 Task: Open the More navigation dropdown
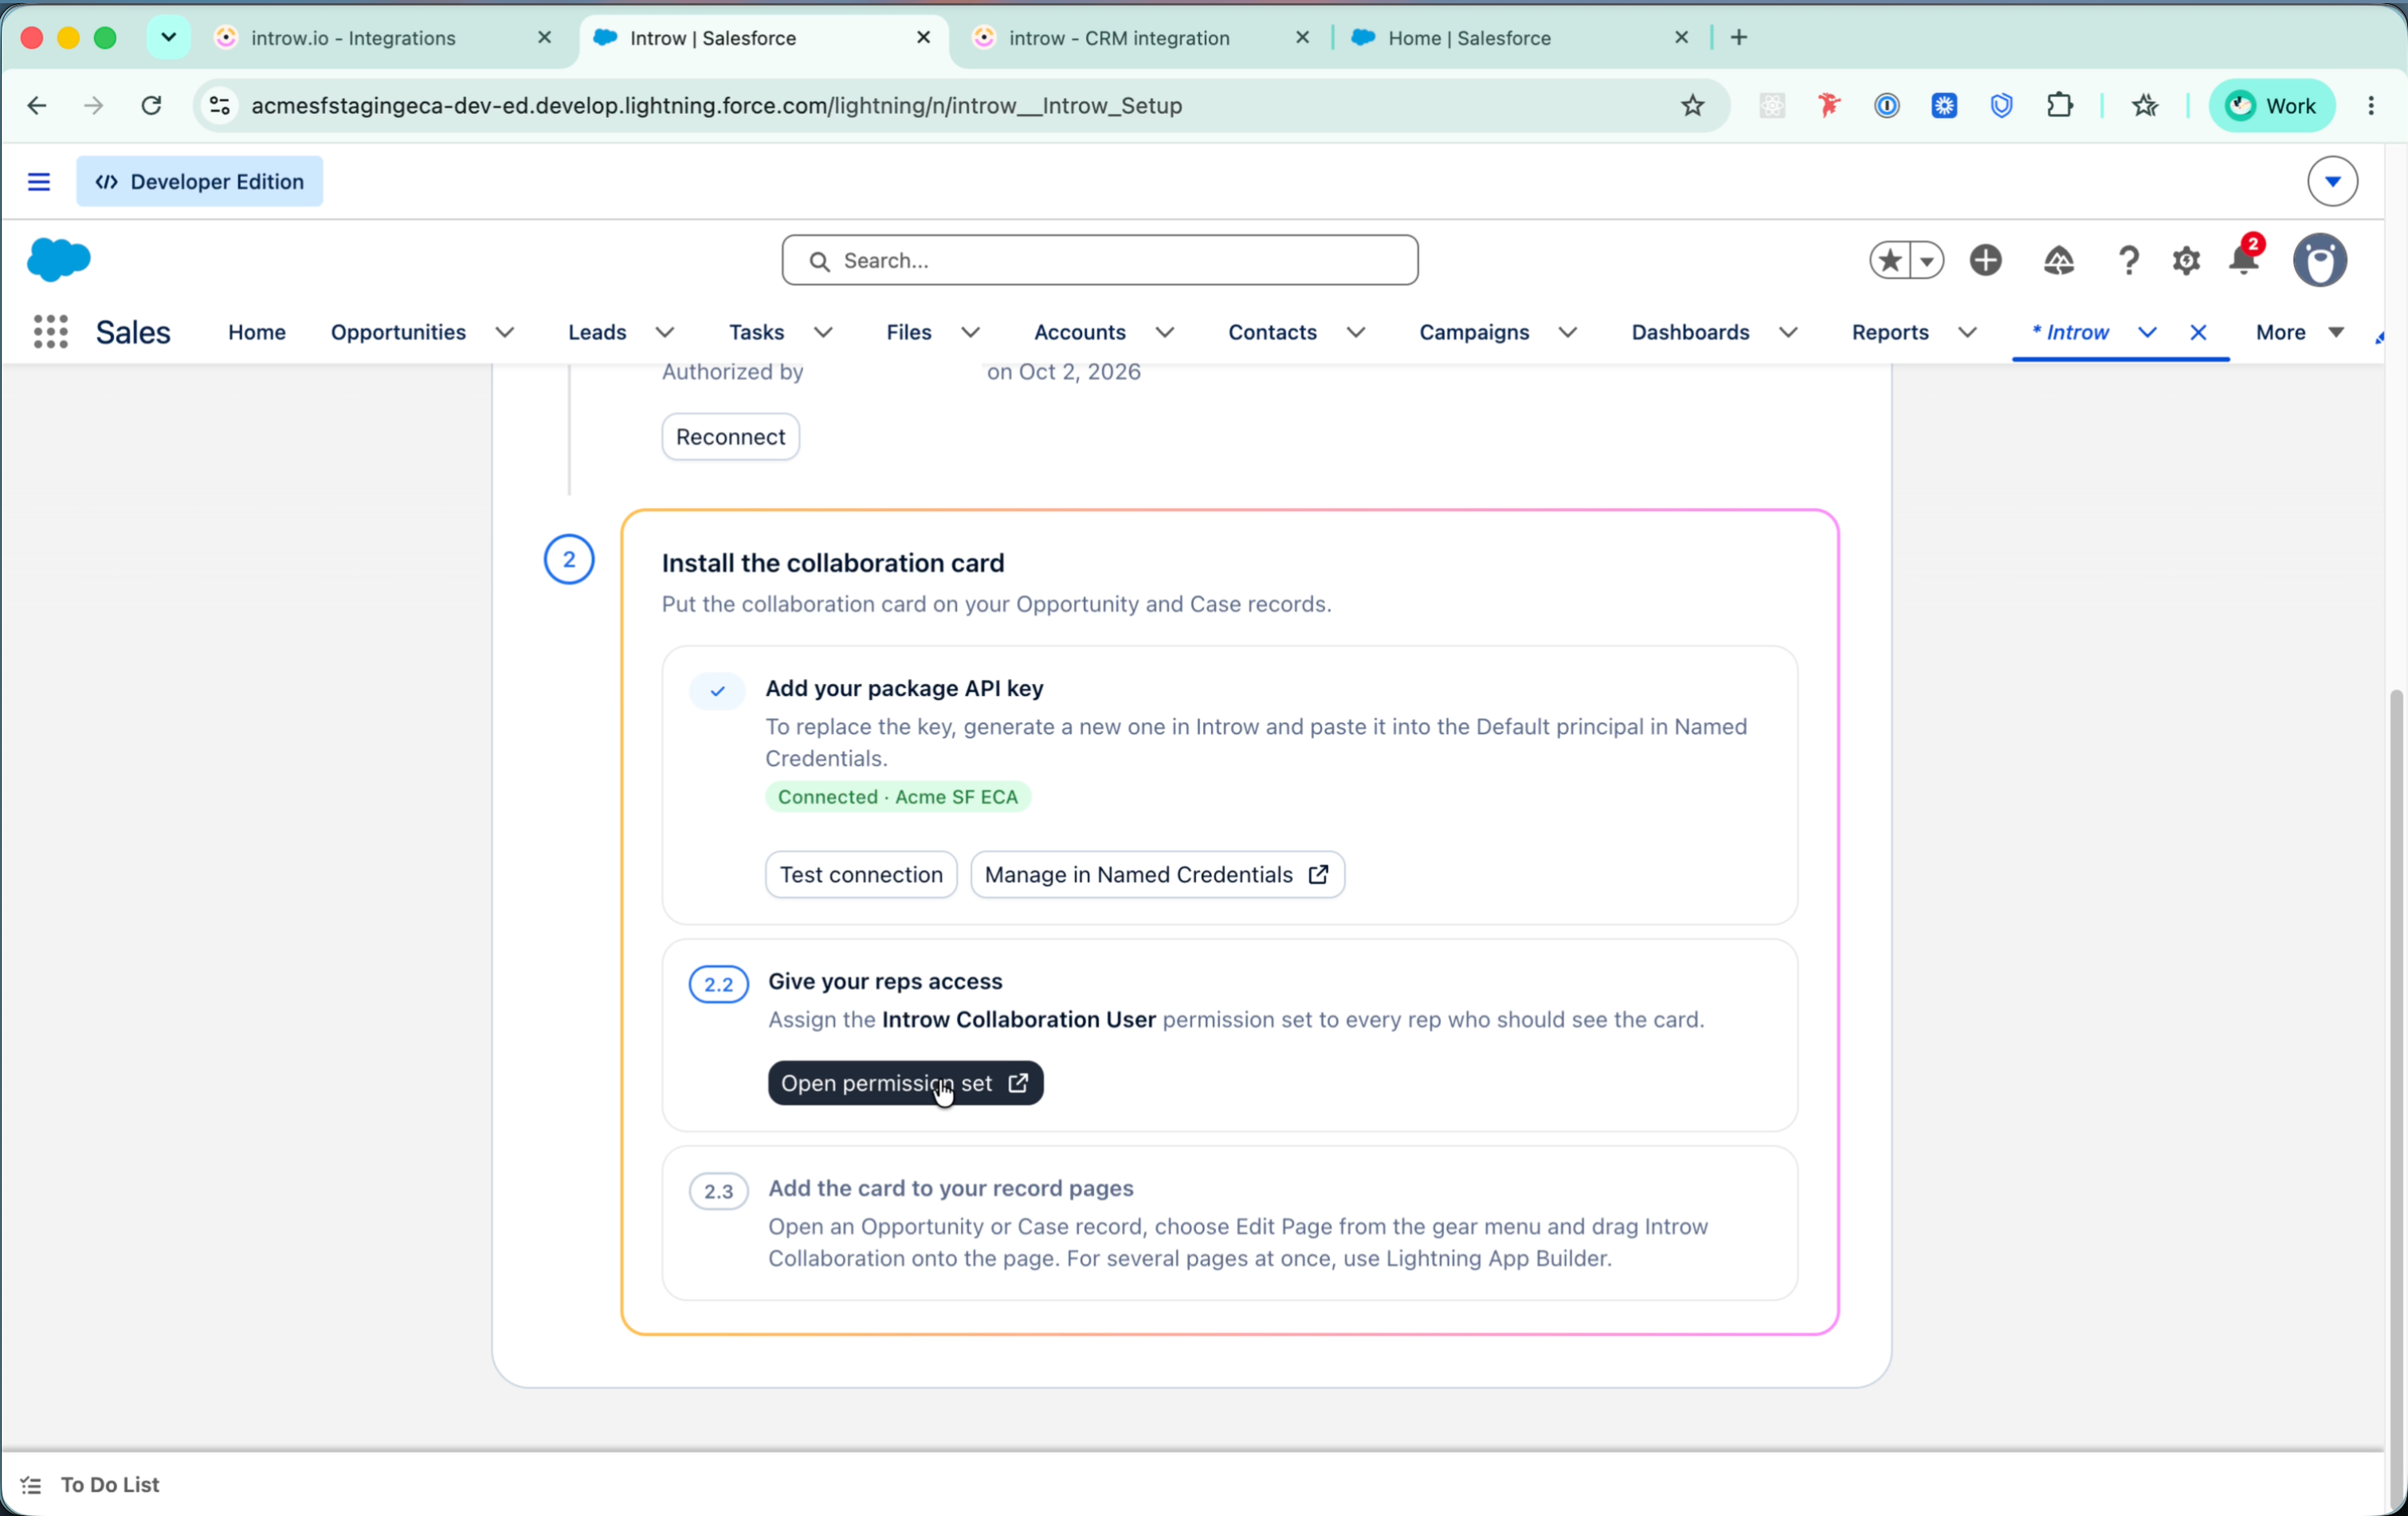2299,332
